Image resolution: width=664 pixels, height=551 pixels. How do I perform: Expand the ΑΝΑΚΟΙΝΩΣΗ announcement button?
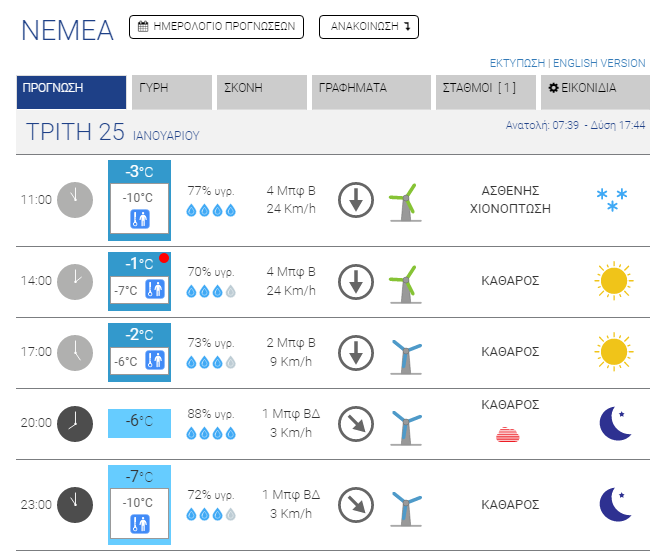[368, 27]
